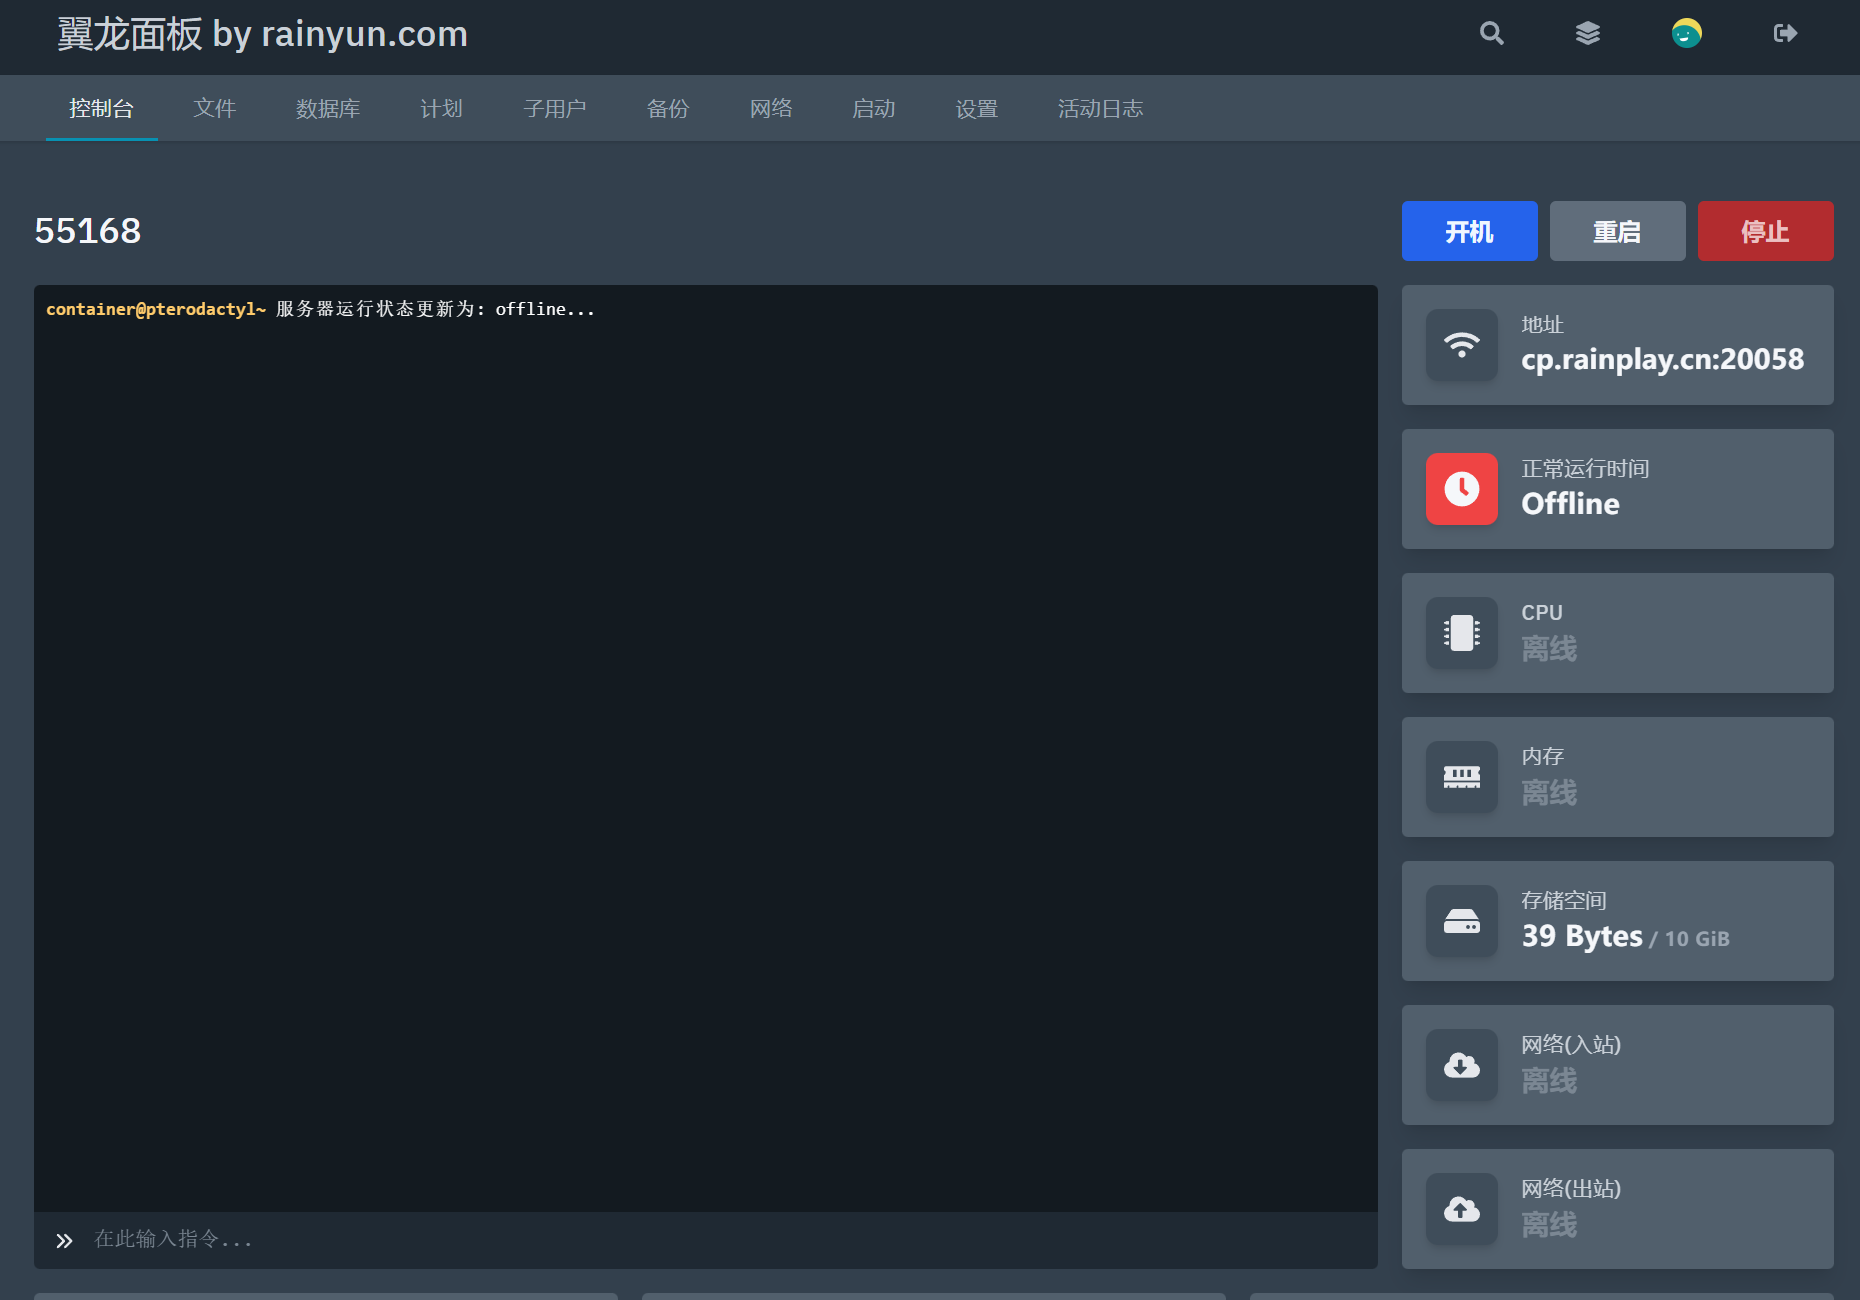Go to the 计划 tab
The height and width of the screenshot is (1300, 1860).
[441, 108]
